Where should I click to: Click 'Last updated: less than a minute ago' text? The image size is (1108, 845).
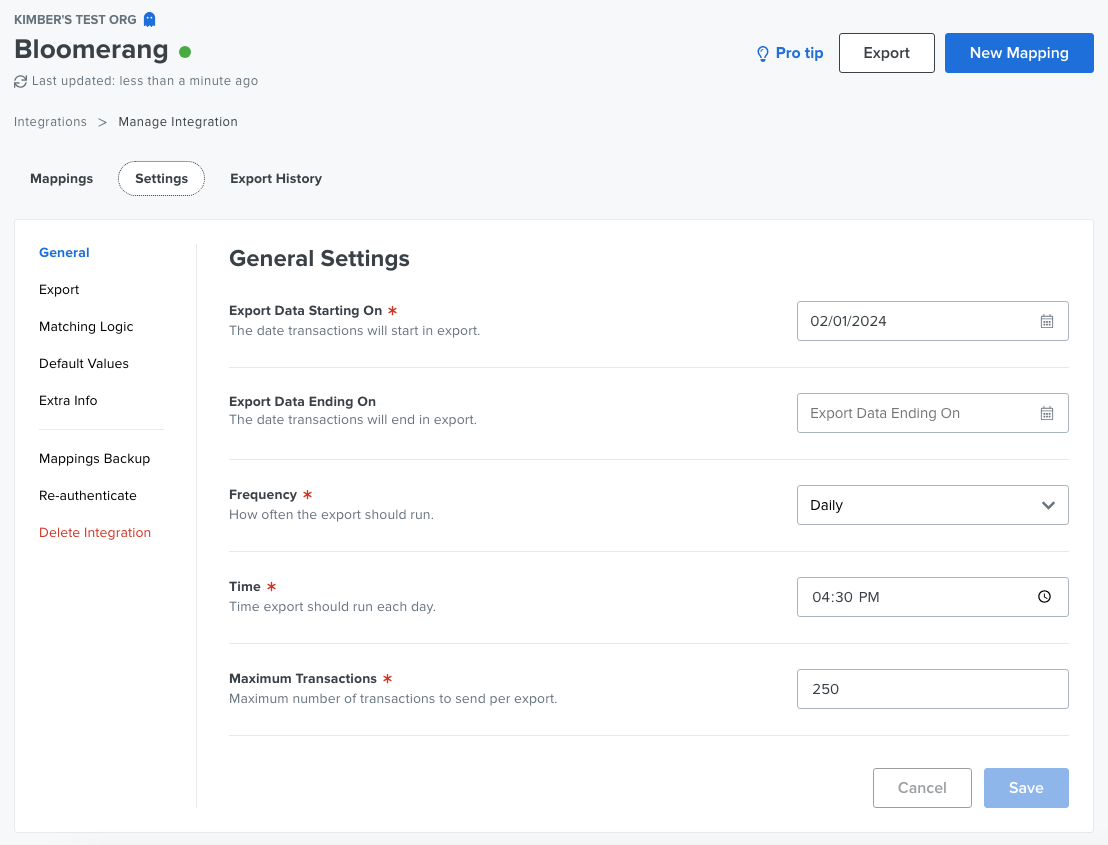click(x=145, y=81)
